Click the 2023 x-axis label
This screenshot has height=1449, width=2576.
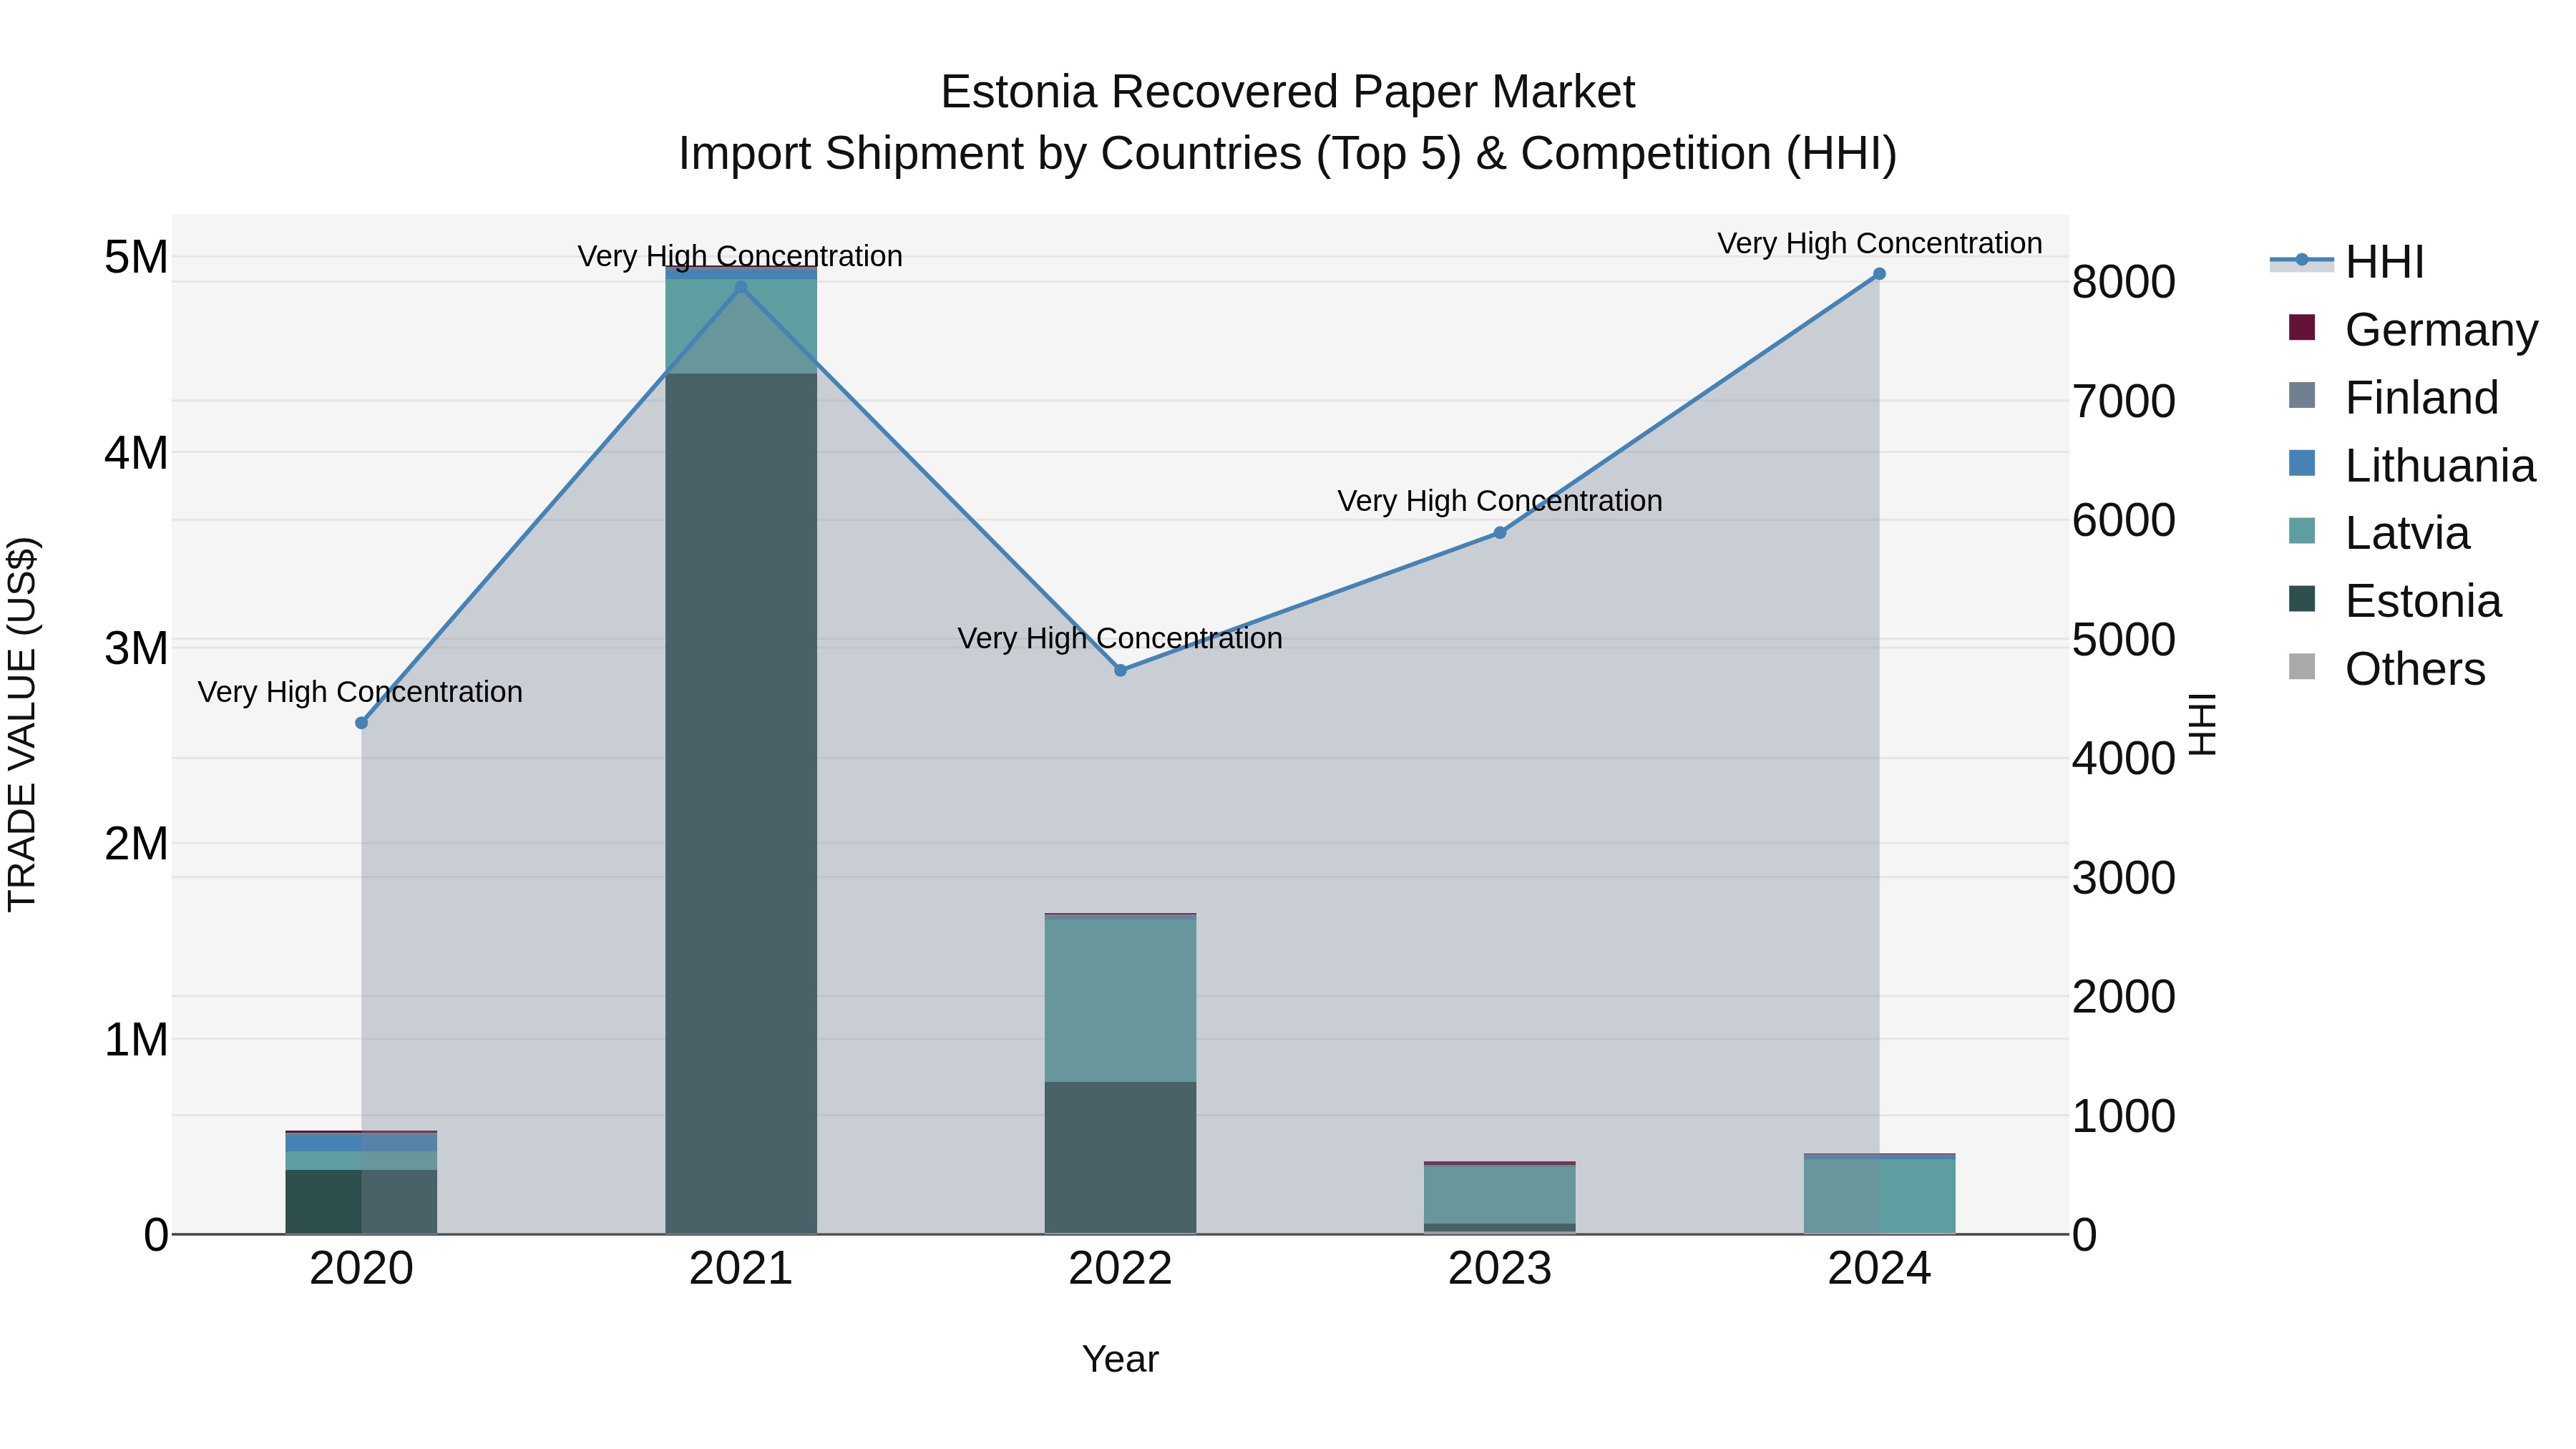(1500, 1269)
